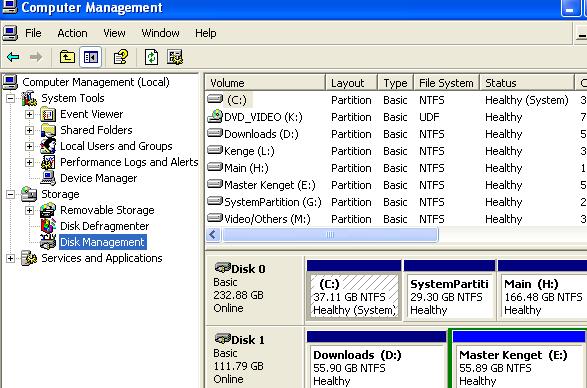Collapse the Storage tree node
Screen dimensions: 587x388
pyautogui.click(x=10, y=194)
